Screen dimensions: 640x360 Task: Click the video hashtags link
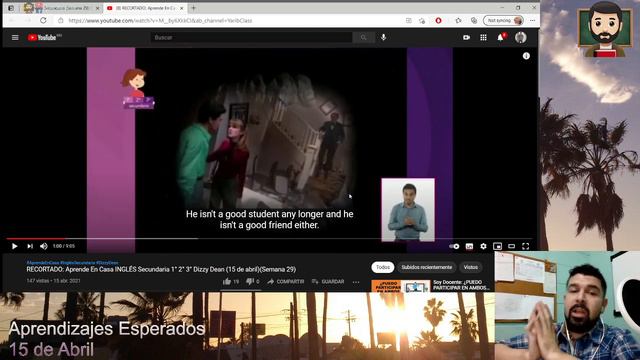[x=72, y=263]
